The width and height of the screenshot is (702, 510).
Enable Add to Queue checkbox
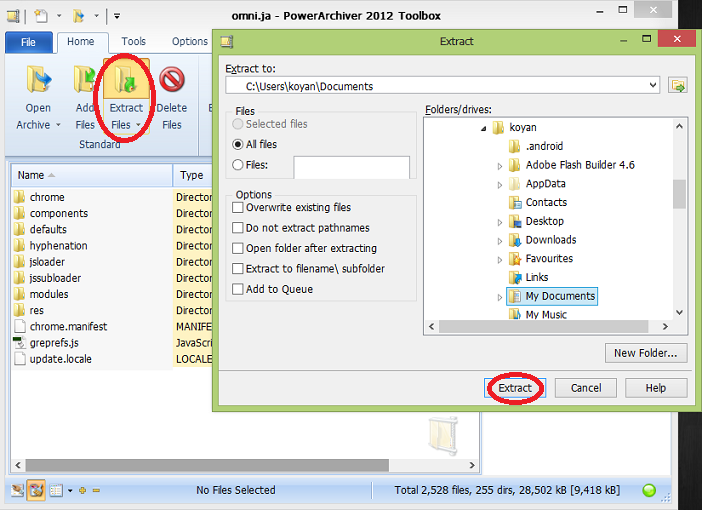click(238, 289)
